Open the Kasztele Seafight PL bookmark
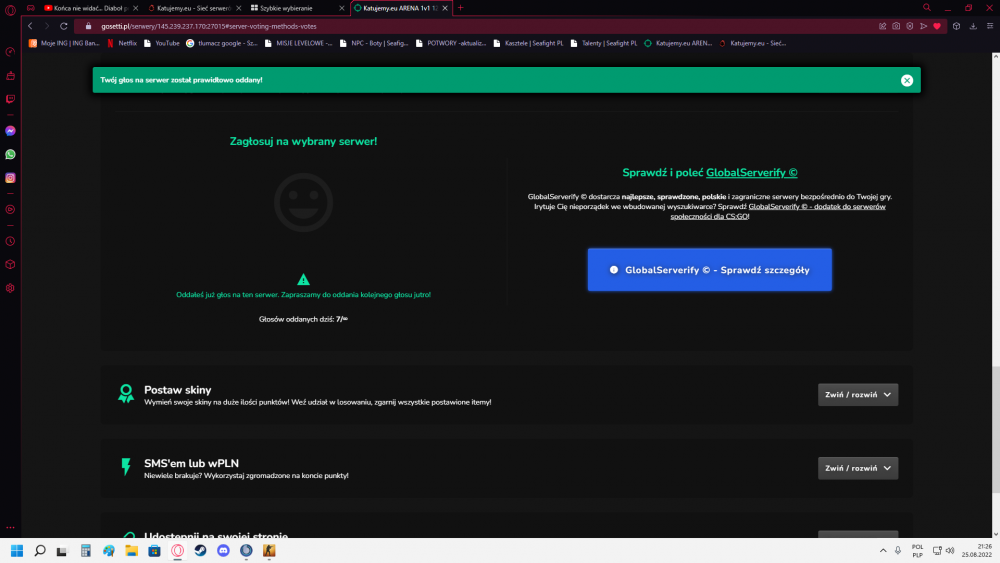1000x563 pixels. [x=529, y=43]
